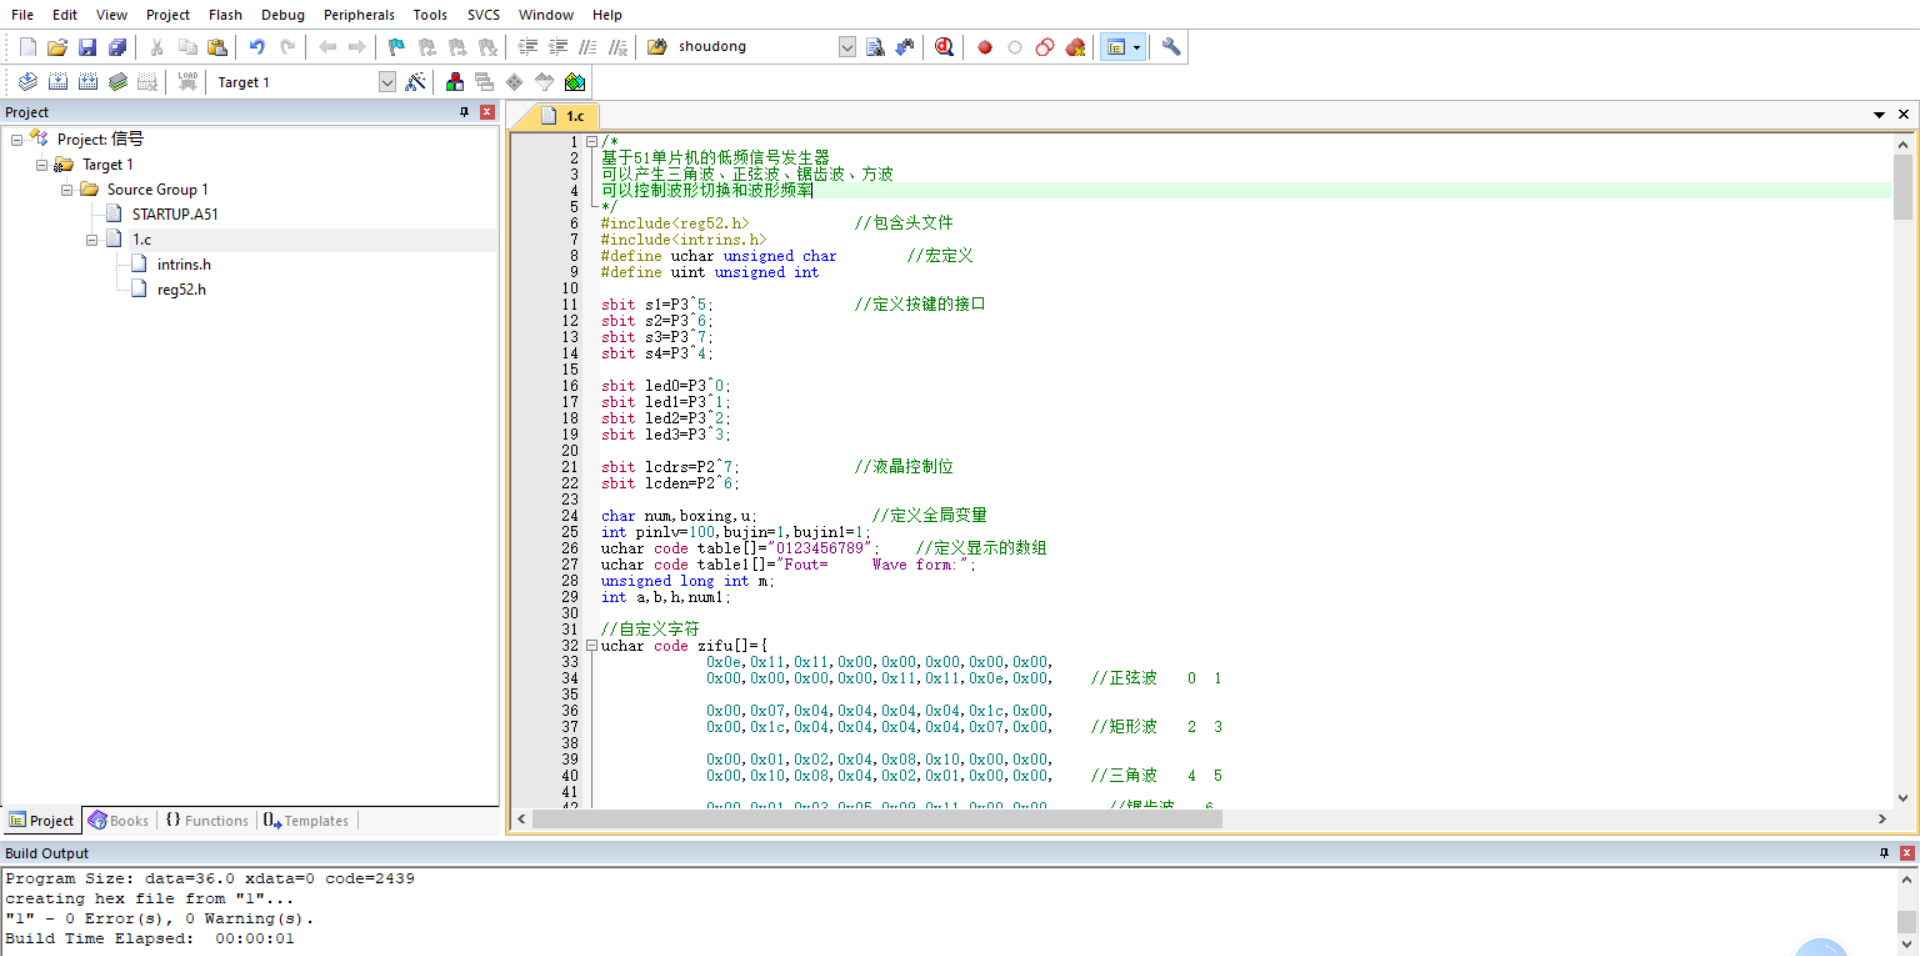
Task: Open STARTUP.A51 file in project tree
Action: pos(174,214)
